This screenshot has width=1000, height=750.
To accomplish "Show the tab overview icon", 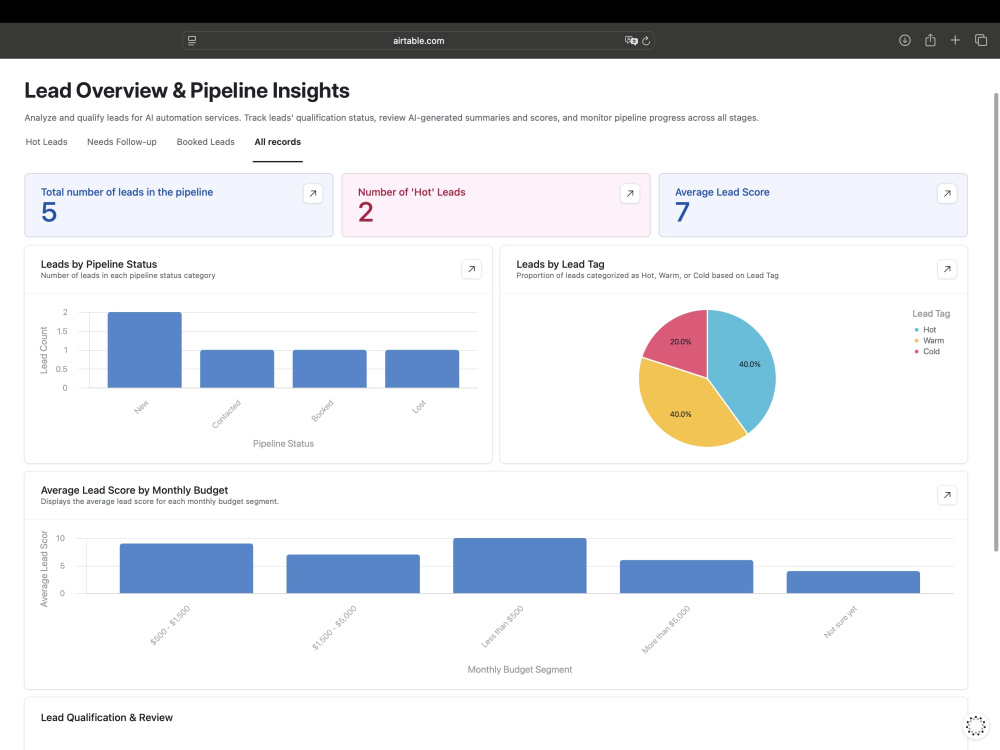I will 981,40.
